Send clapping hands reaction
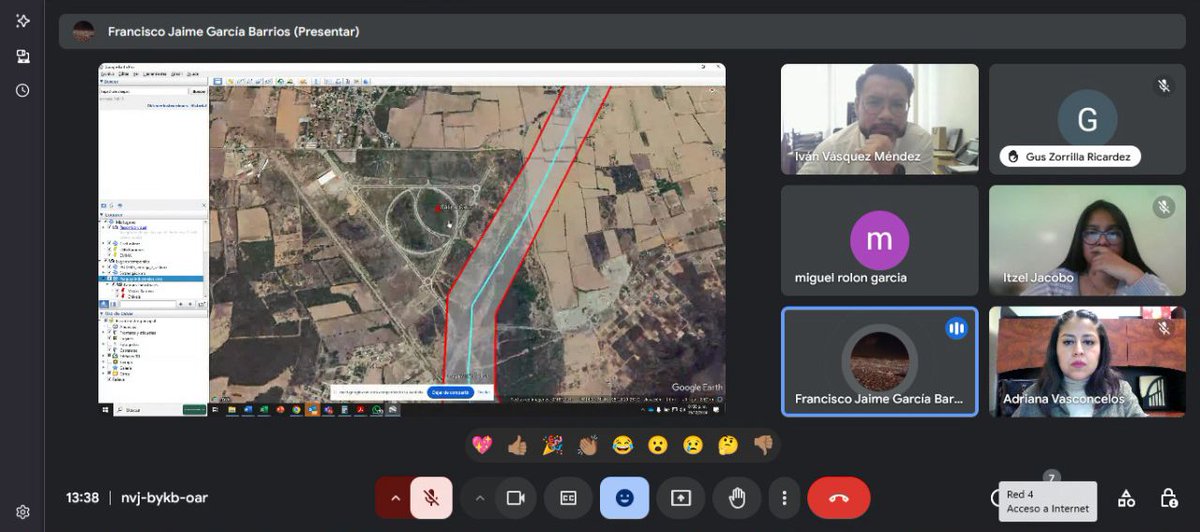 point(587,445)
